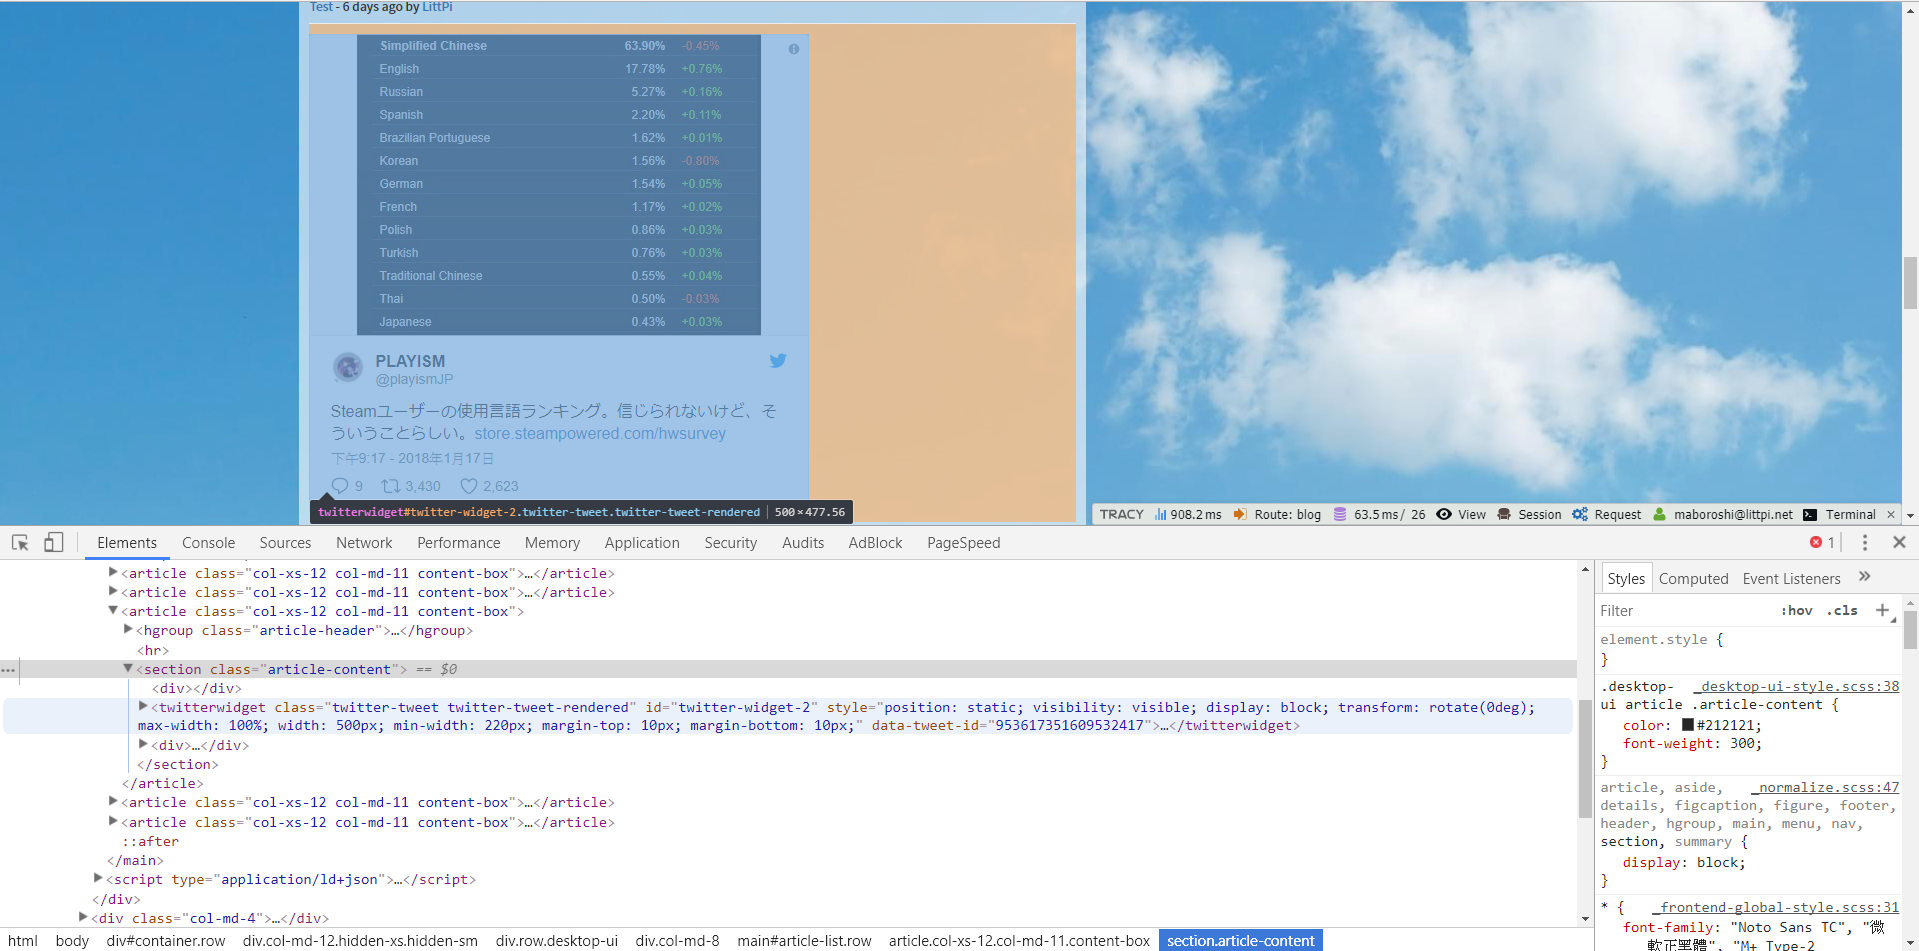This screenshot has height=951, width=1919.
Task: Click the tweet reply bubble icon
Action: click(340, 486)
